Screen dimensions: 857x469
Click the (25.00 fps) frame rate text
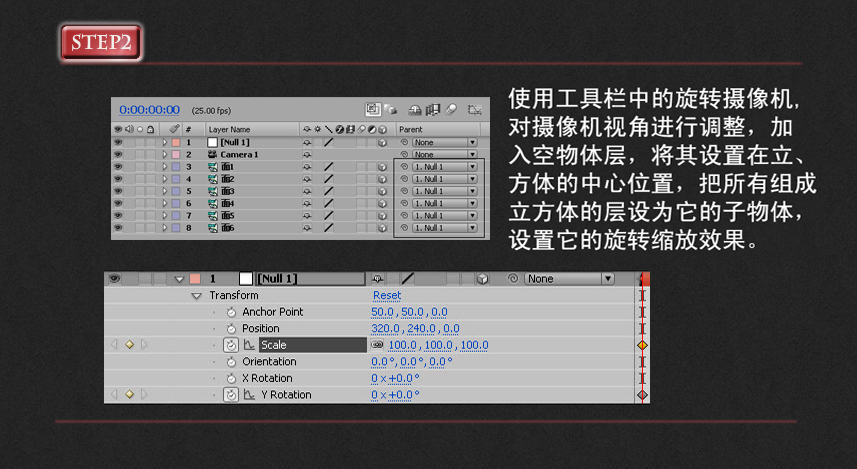pyautogui.click(x=212, y=110)
